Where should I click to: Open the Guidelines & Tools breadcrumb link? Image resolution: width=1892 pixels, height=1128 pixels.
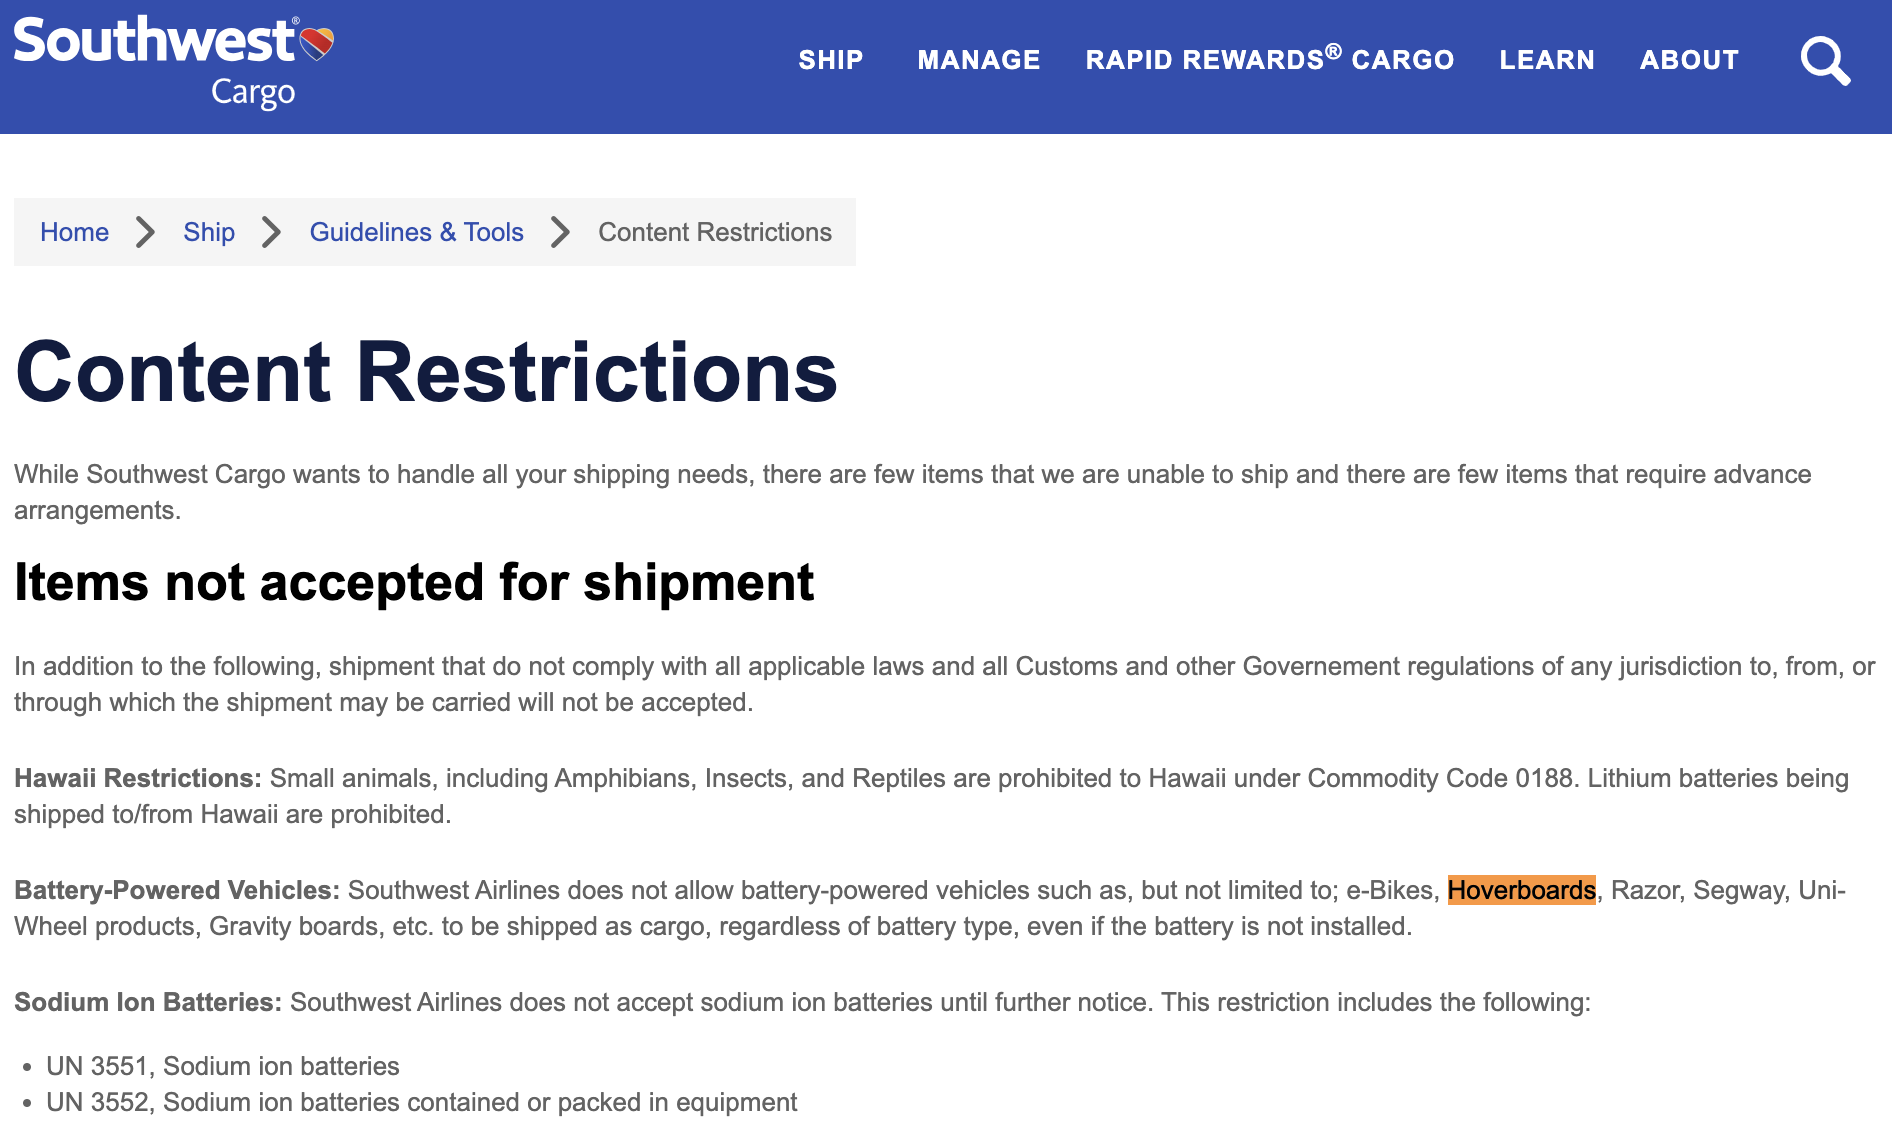(416, 232)
